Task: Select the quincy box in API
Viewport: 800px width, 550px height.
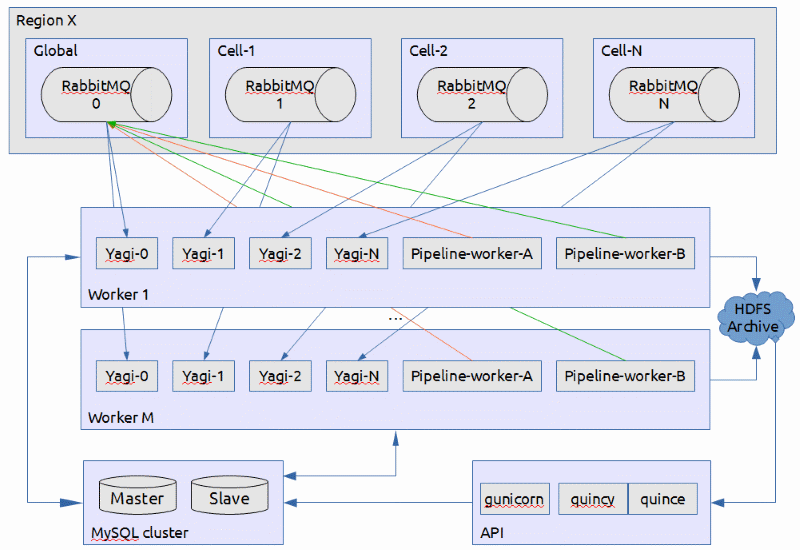Action: pos(593,498)
